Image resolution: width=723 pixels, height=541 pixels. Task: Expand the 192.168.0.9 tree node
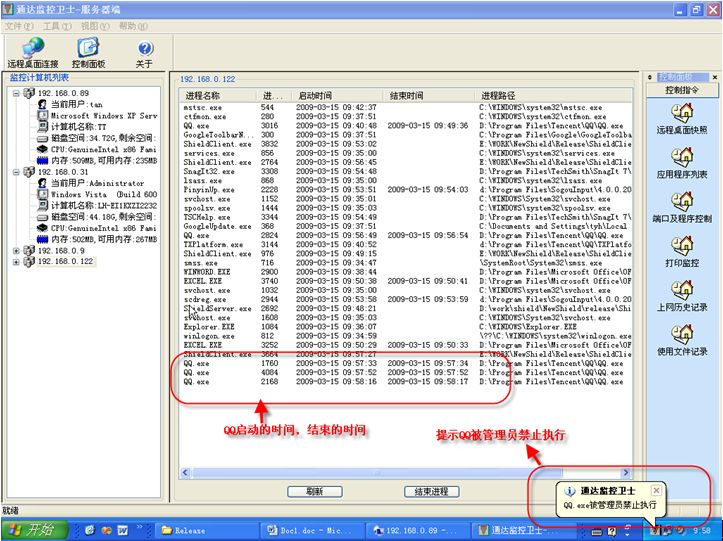click(16, 250)
